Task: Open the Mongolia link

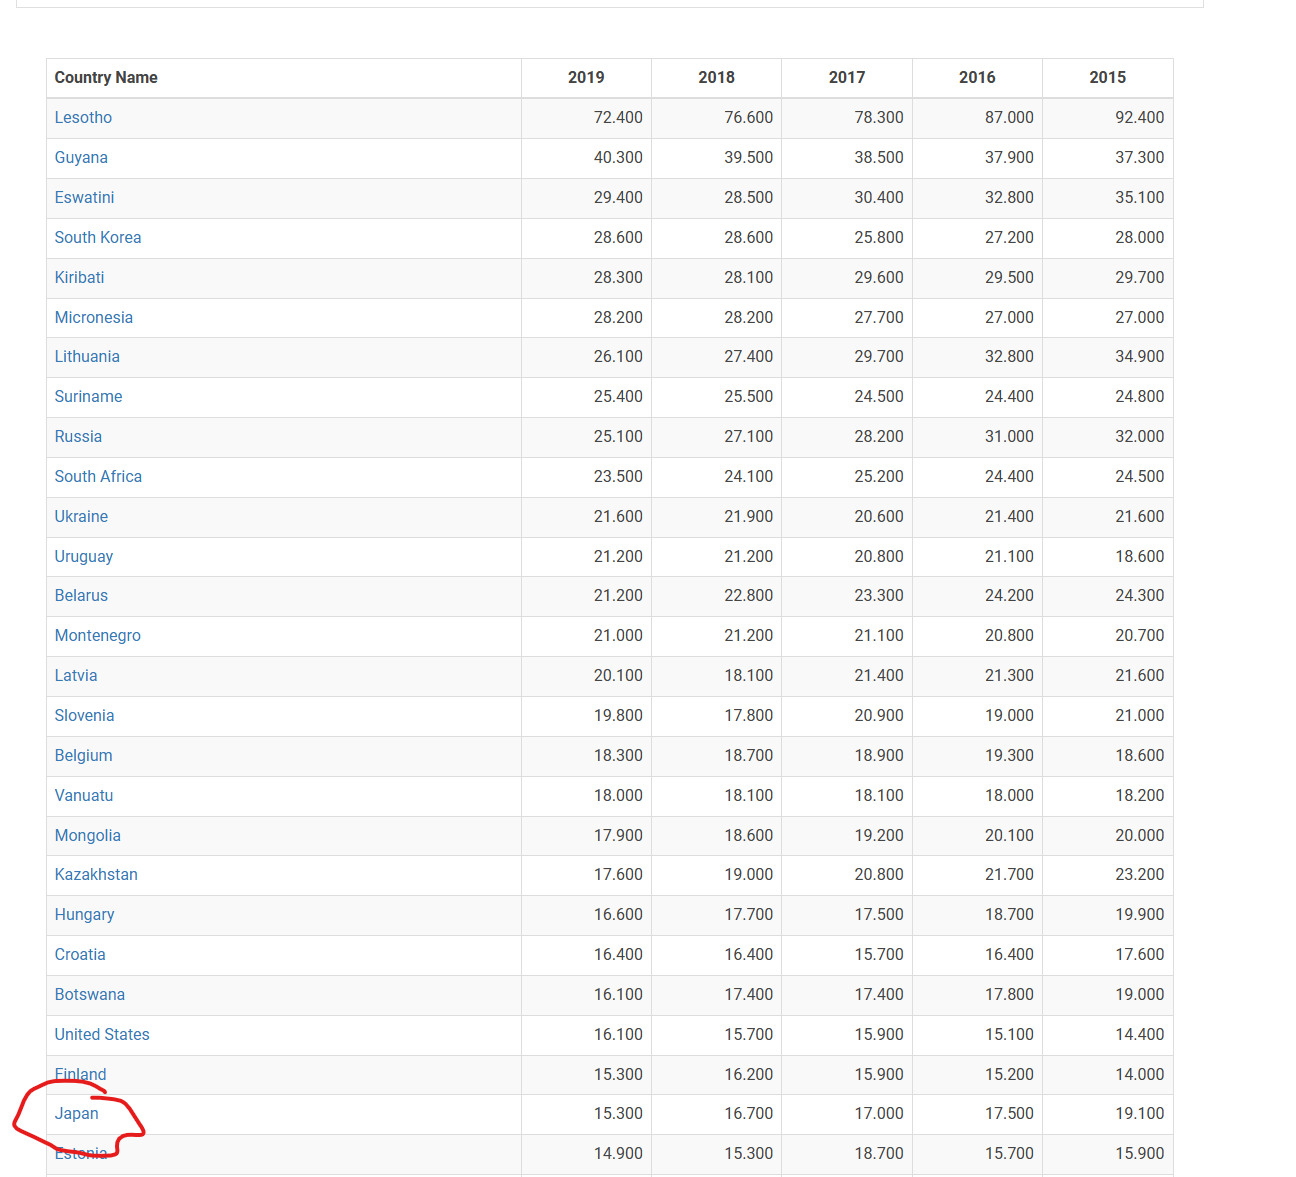Action: [x=87, y=835]
